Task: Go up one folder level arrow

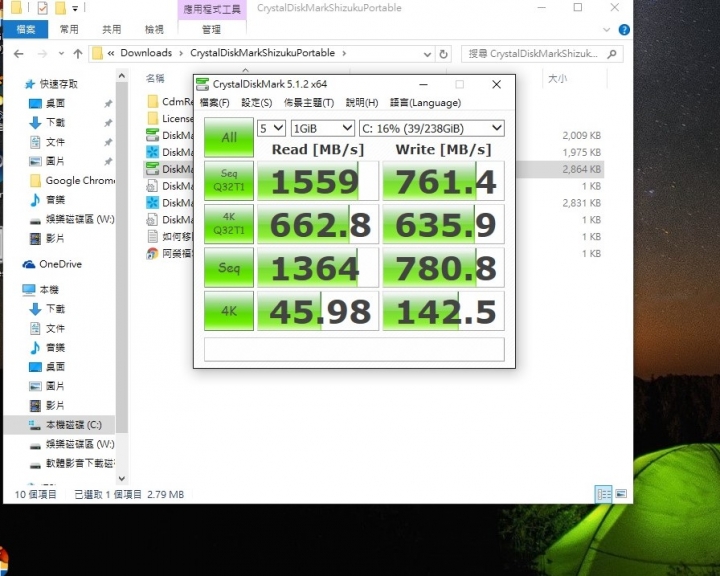Action: (78, 54)
